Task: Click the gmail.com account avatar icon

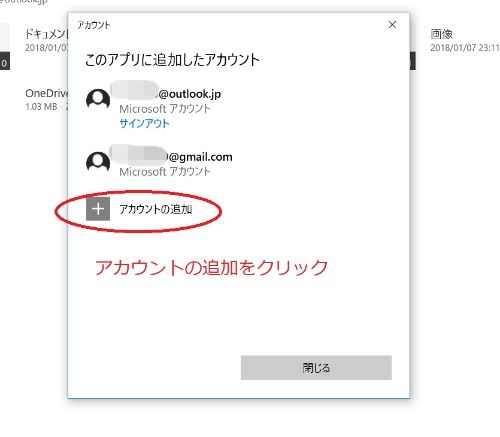Action: click(98, 162)
